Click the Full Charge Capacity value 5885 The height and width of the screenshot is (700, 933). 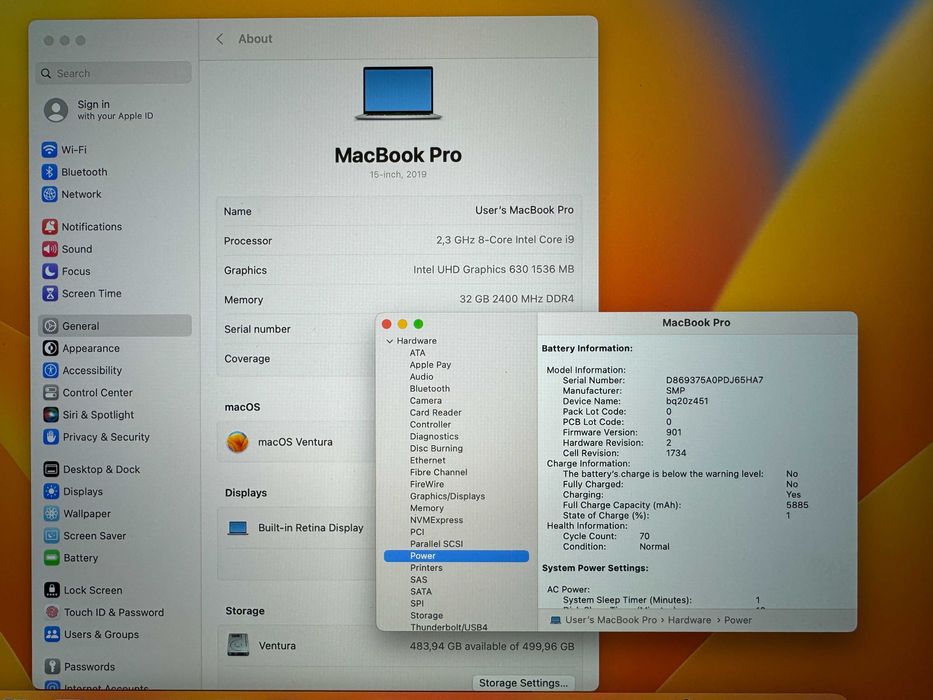click(x=797, y=505)
